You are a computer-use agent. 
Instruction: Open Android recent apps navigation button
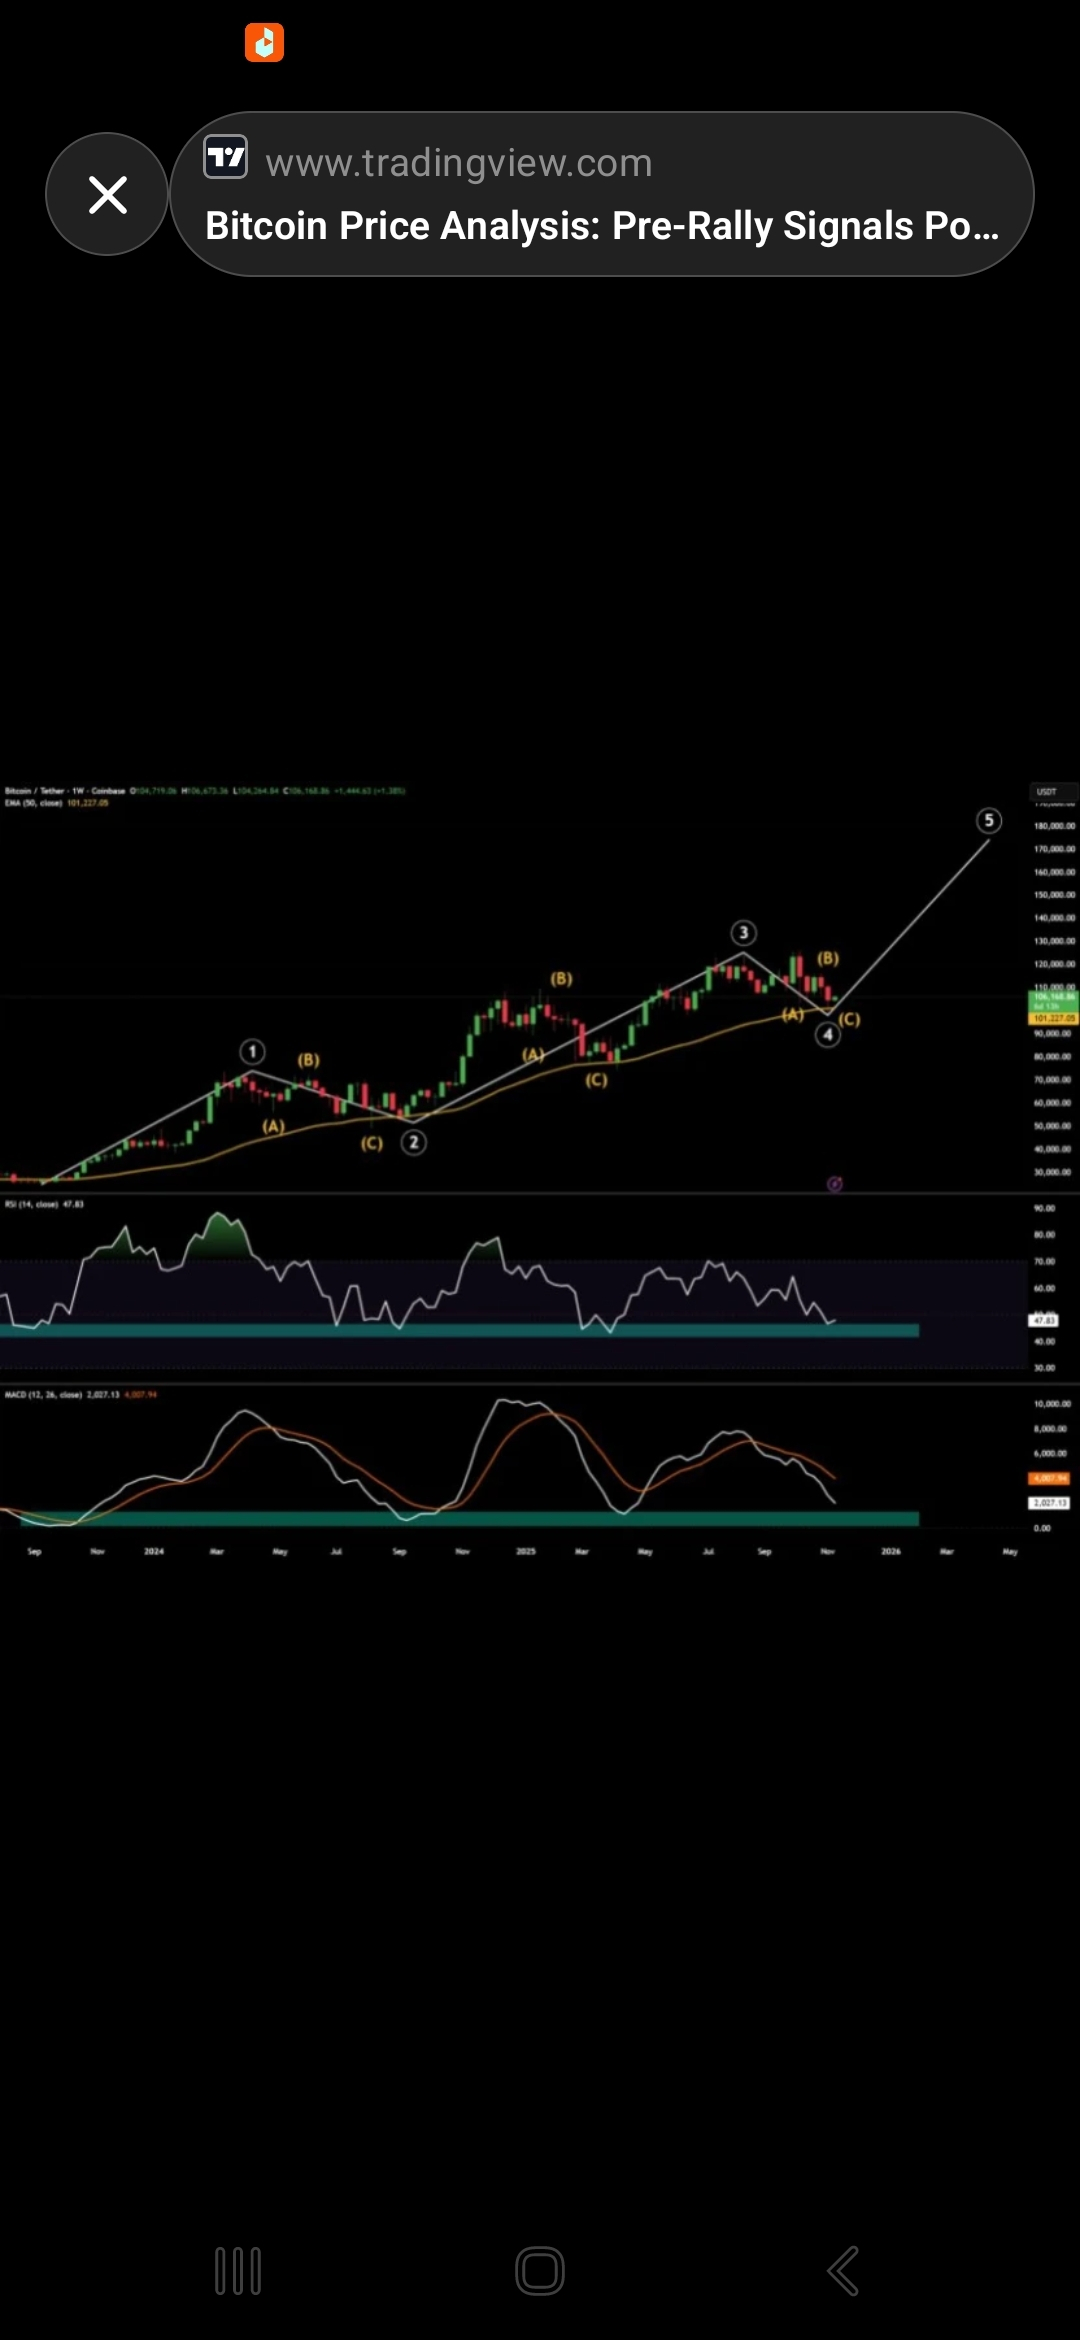click(x=238, y=2271)
